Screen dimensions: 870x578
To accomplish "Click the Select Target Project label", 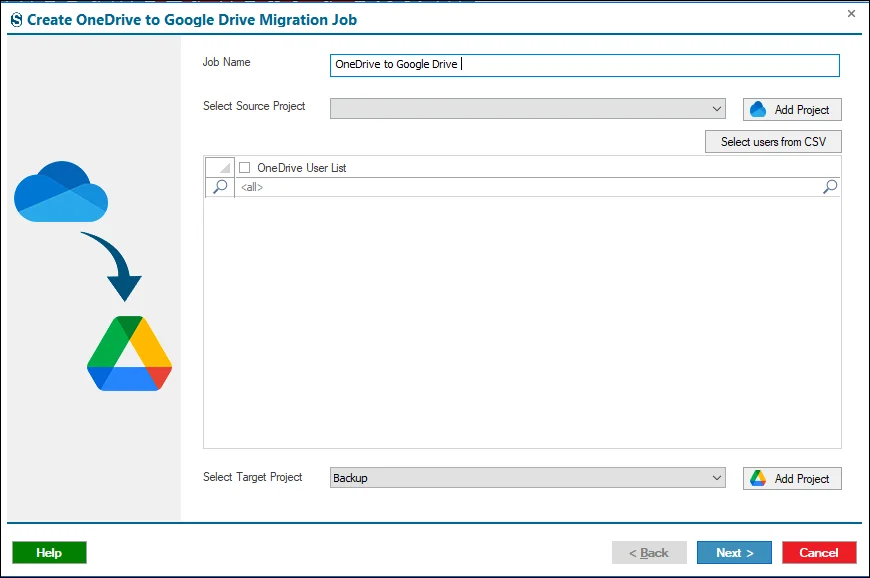I will pyautogui.click(x=252, y=477).
